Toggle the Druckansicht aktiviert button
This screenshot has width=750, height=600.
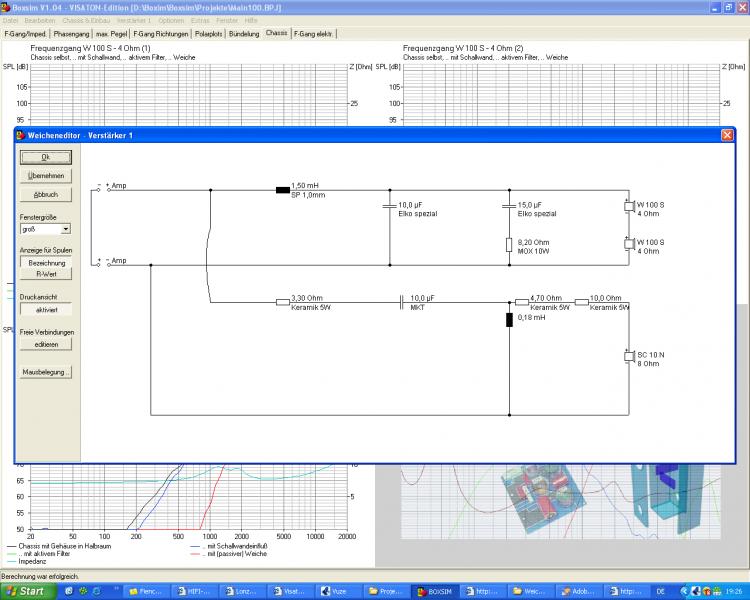(x=46, y=310)
